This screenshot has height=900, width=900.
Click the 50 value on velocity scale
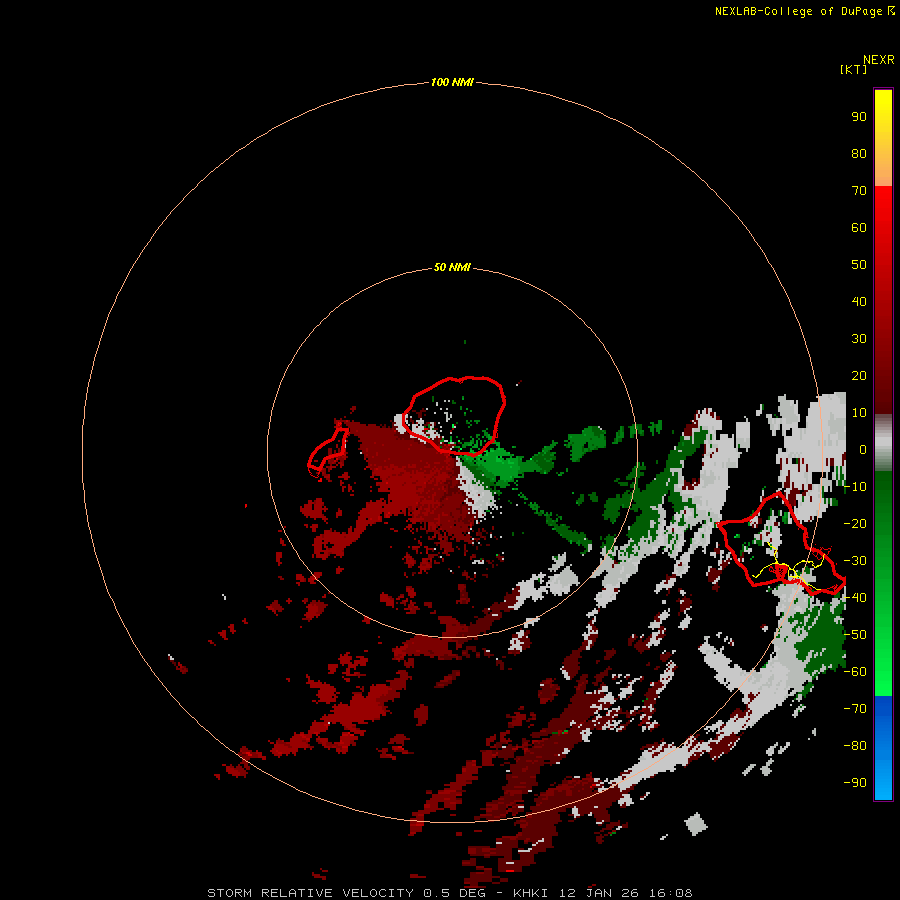(x=859, y=265)
